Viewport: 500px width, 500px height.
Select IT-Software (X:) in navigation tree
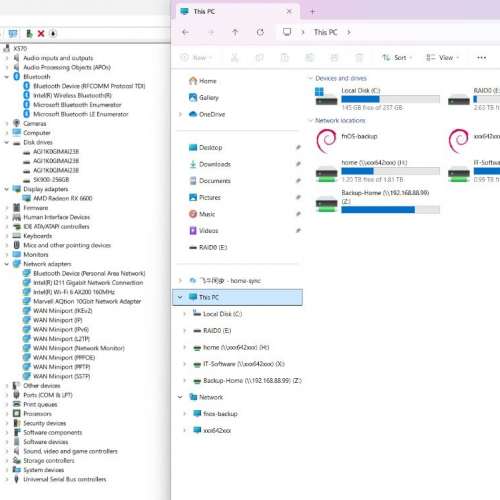click(x=239, y=364)
